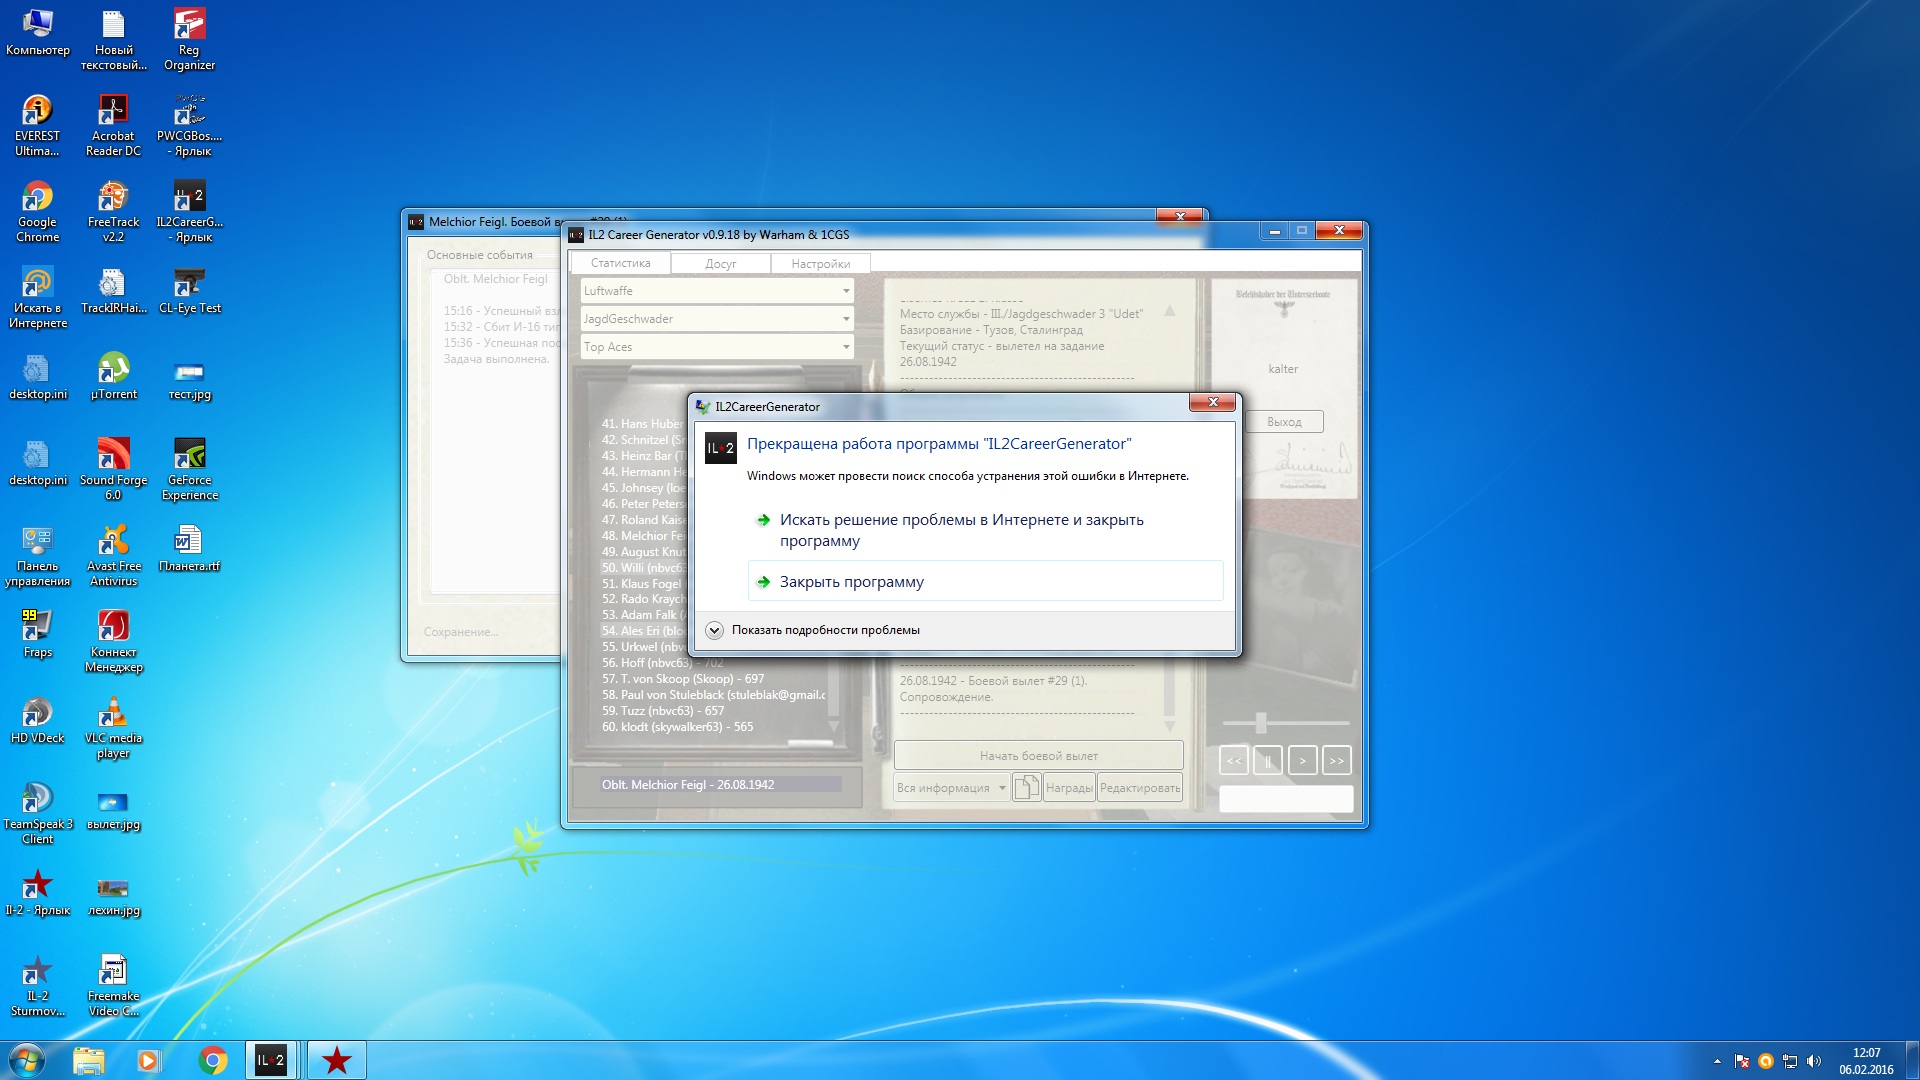The image size is (1920, 1080).
Task: Expand the Вся информация dropdown
Action: (1001, 788)
